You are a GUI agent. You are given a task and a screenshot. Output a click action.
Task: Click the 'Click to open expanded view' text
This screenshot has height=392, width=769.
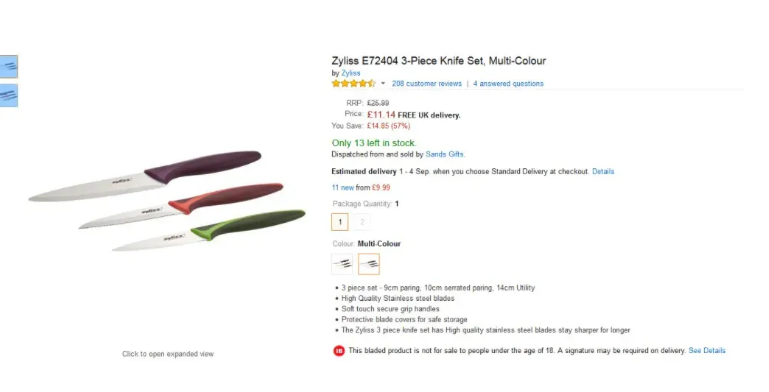tap(168, 354)
